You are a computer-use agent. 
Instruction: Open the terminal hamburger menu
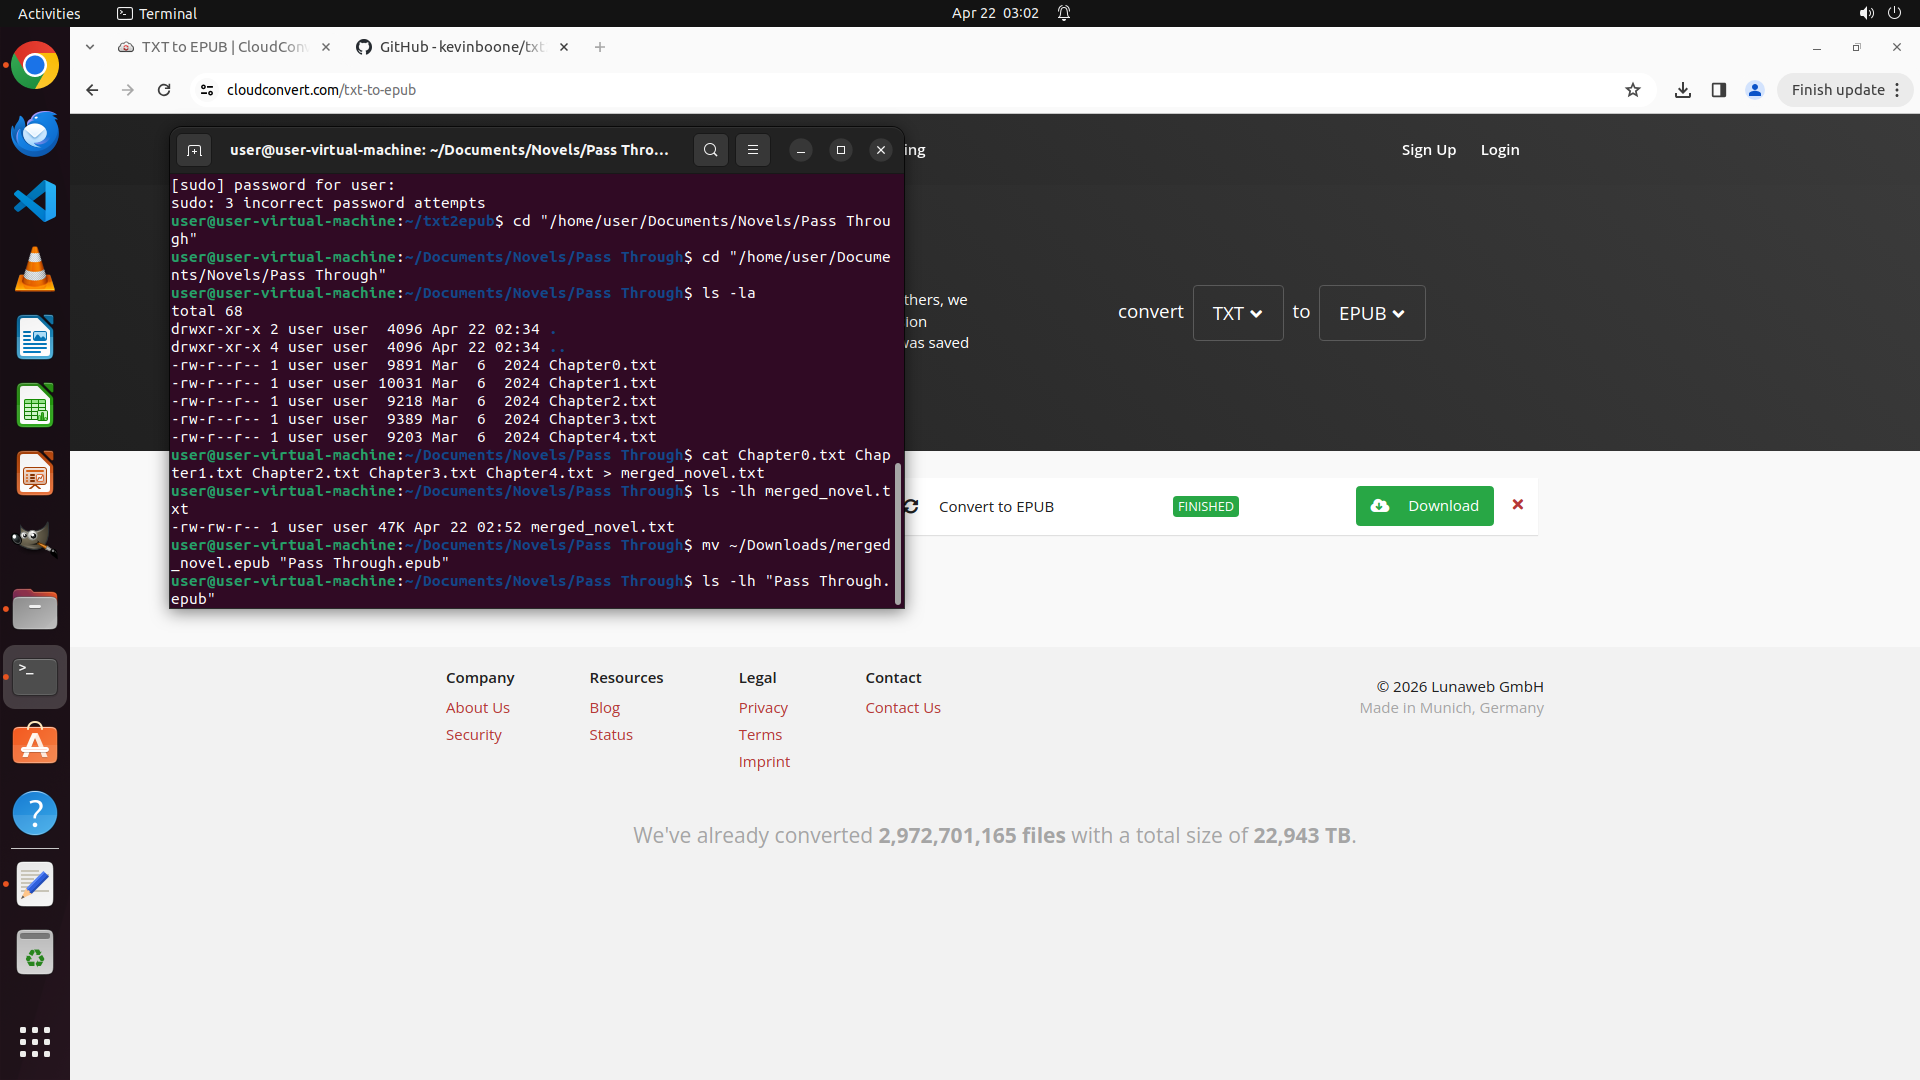(753, 150)
